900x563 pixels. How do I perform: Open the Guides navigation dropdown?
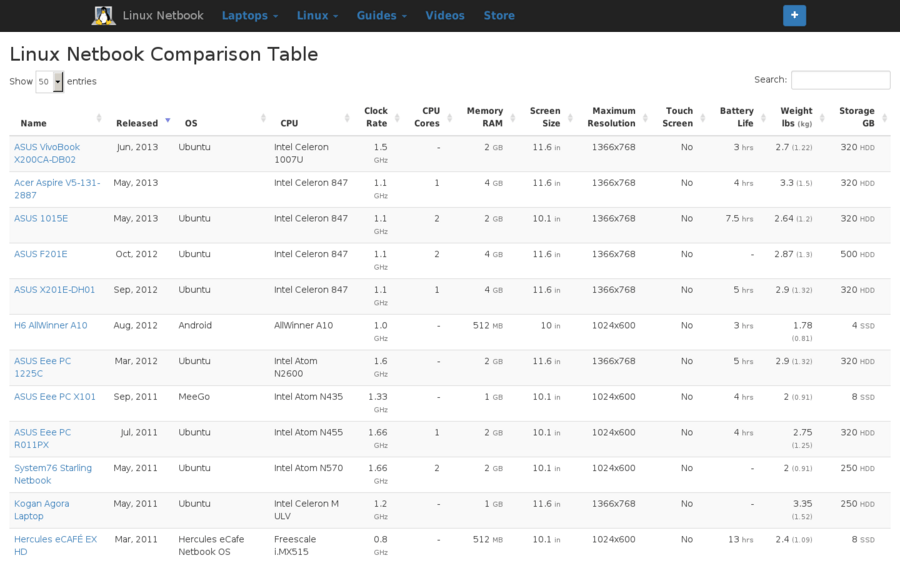[x=382, y=15]
